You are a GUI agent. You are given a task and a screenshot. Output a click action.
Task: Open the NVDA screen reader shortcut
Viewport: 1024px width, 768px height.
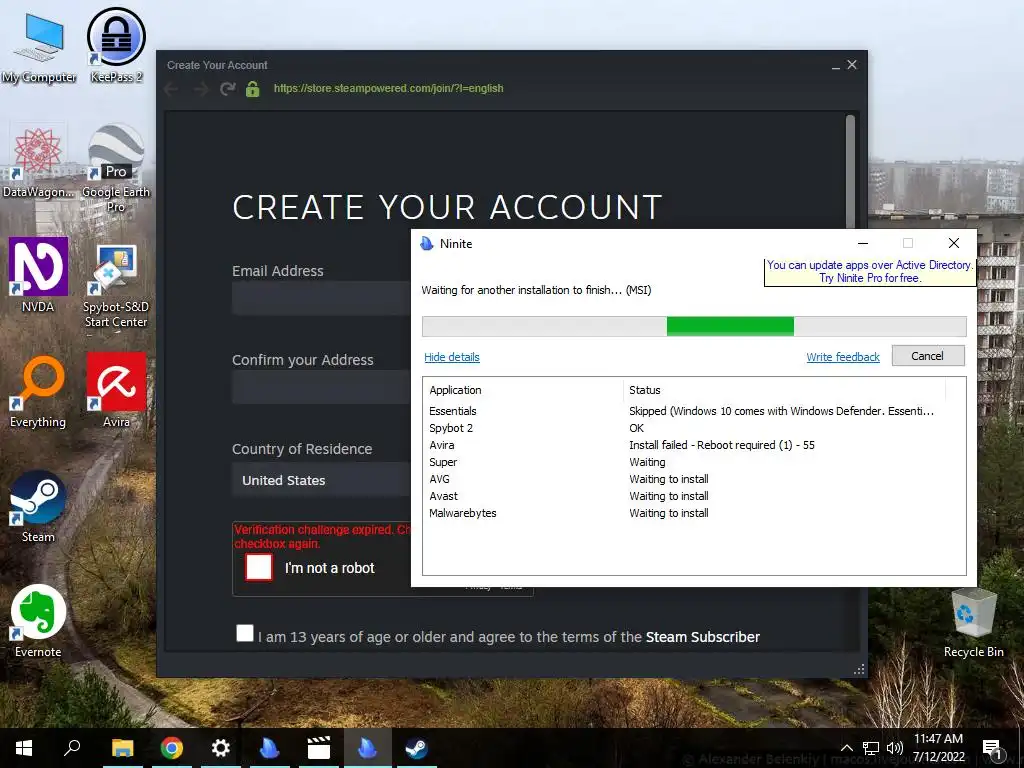(x=38, y=274)
